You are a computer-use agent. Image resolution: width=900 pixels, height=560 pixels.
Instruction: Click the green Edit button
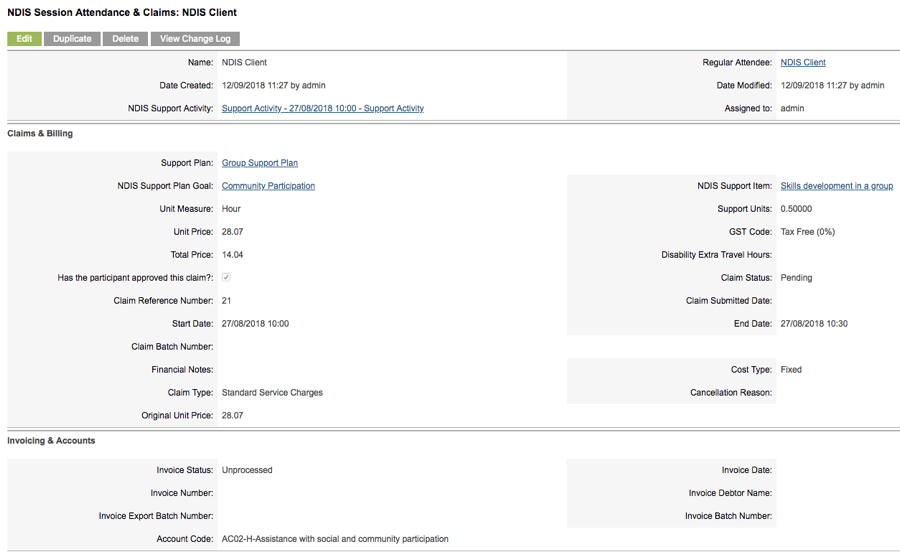24,38
